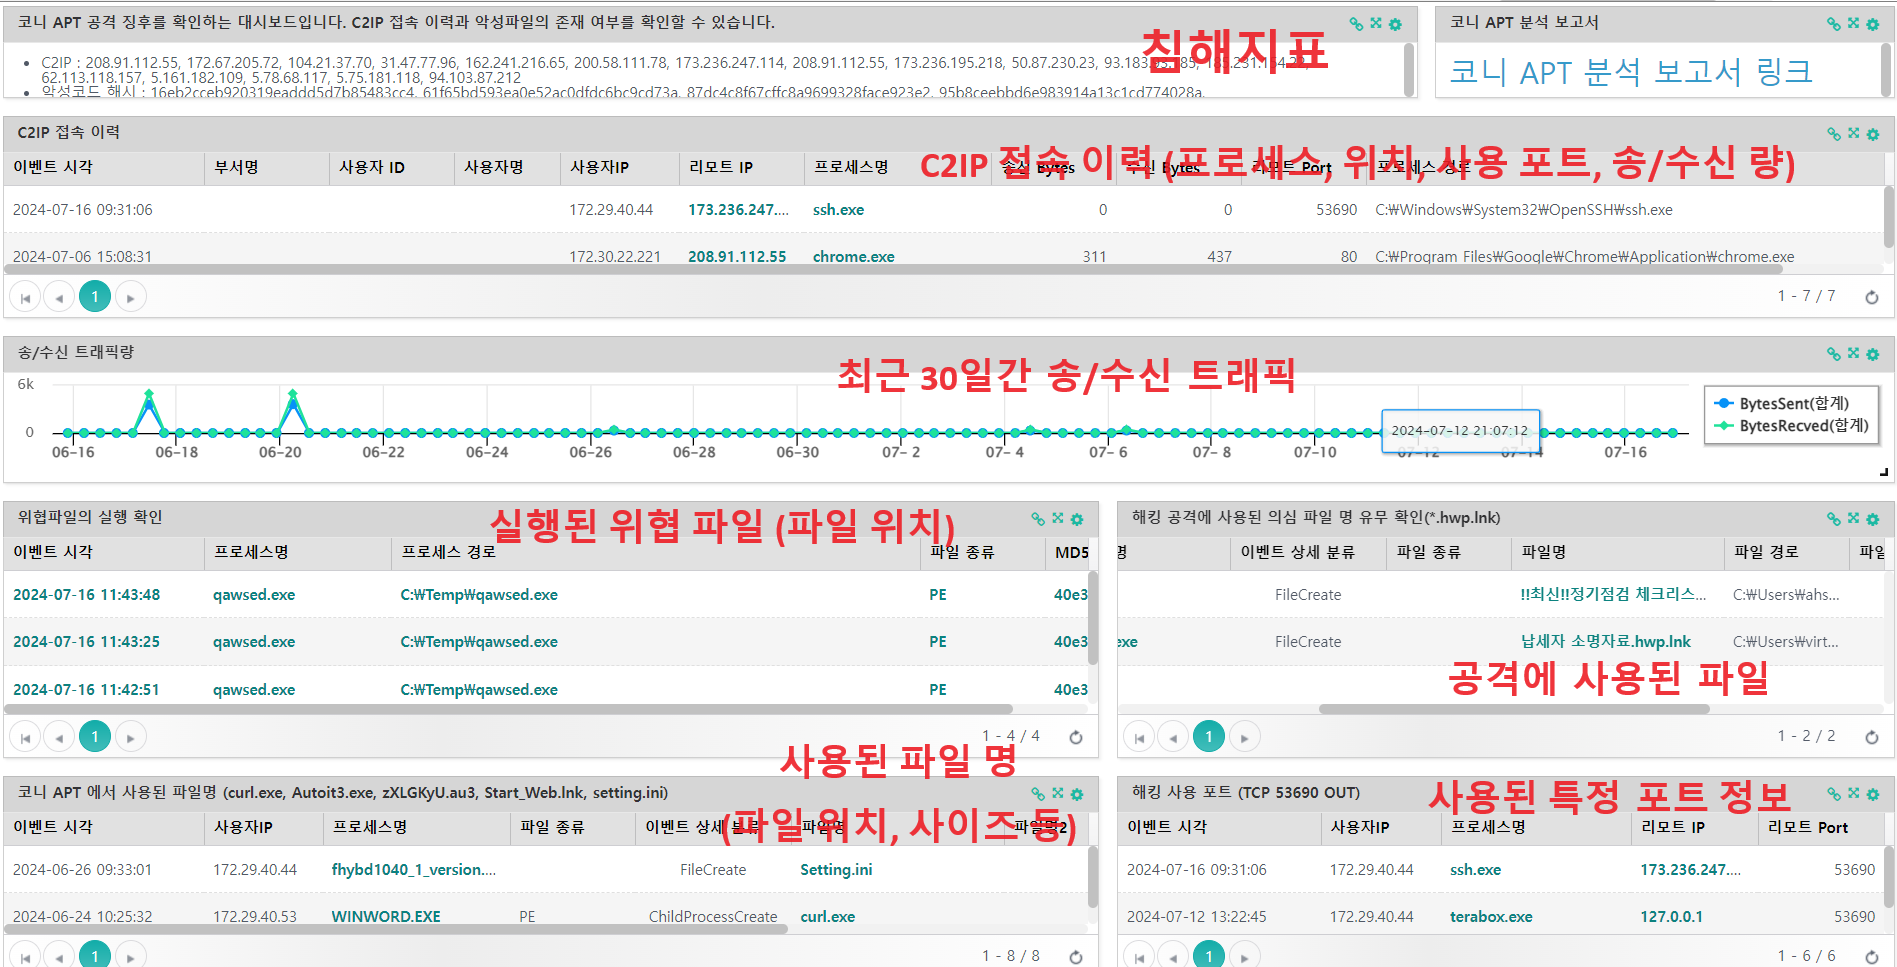Open settings gear of 송/수신 트래픽량 panel
Viewport: 1897px width, 967px height.
[x=1873, y=354]
